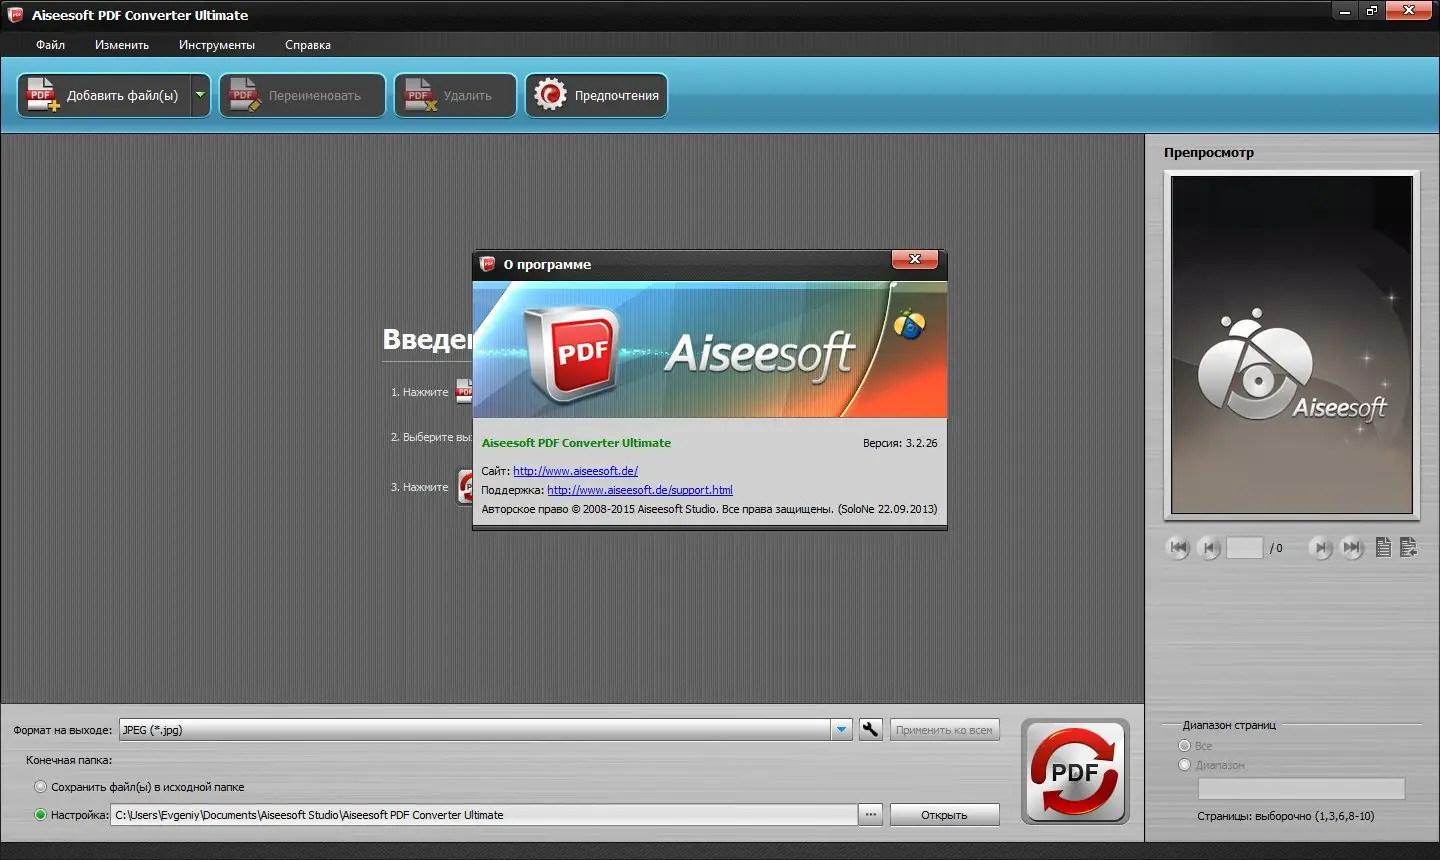Jump to first page in preview
This screenshot has height=860, width=1440.
pos(1178,547)
